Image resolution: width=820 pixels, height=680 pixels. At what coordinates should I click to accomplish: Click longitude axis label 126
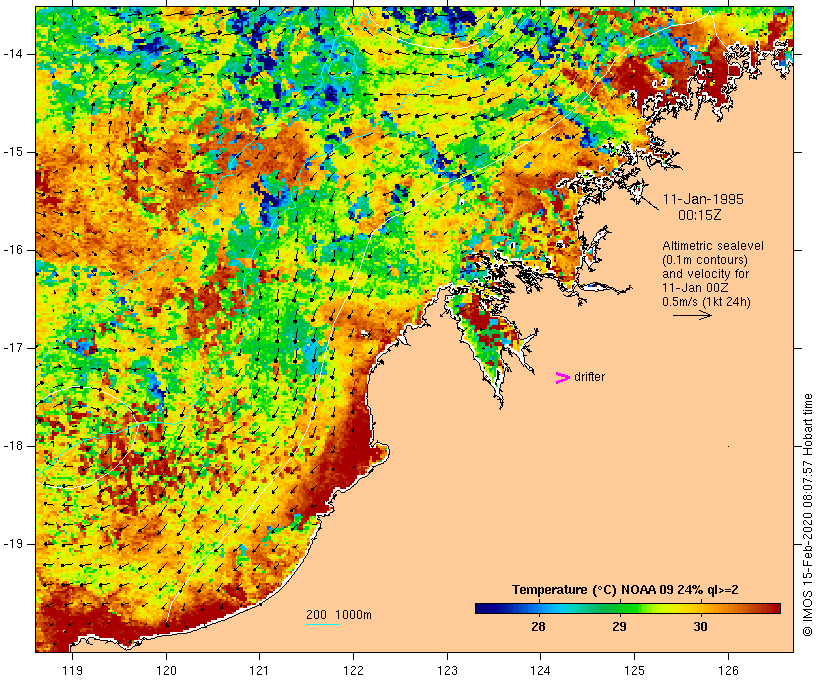coord(728,670)
